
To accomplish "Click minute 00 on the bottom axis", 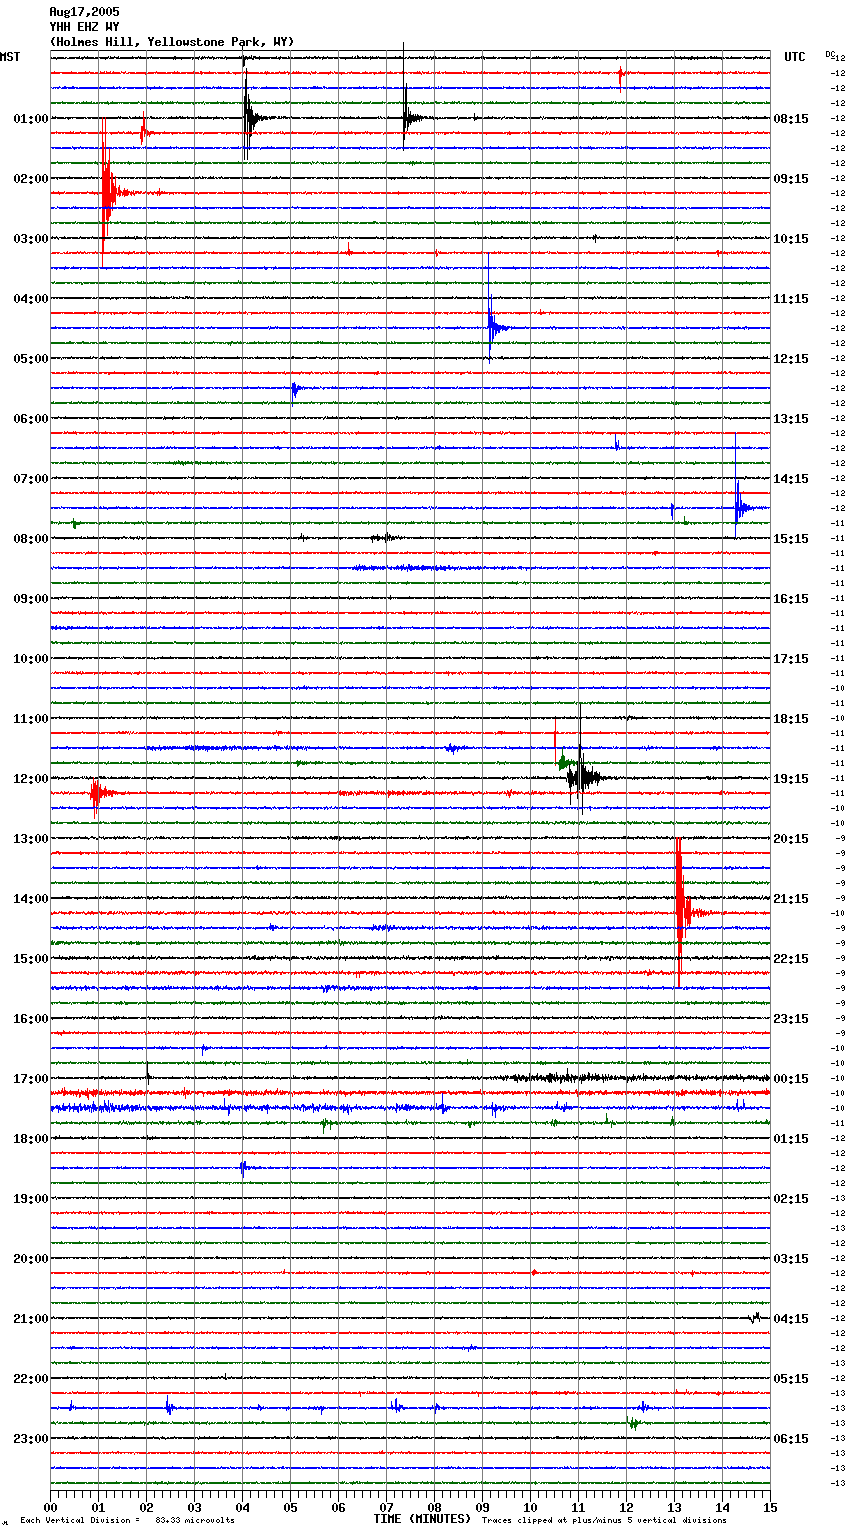I will point(50,1508).
